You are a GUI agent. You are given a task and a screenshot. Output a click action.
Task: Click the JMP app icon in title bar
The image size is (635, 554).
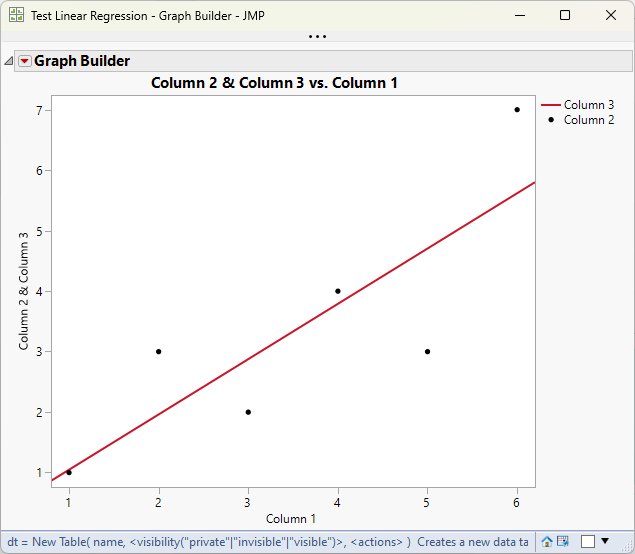[16, 15]
